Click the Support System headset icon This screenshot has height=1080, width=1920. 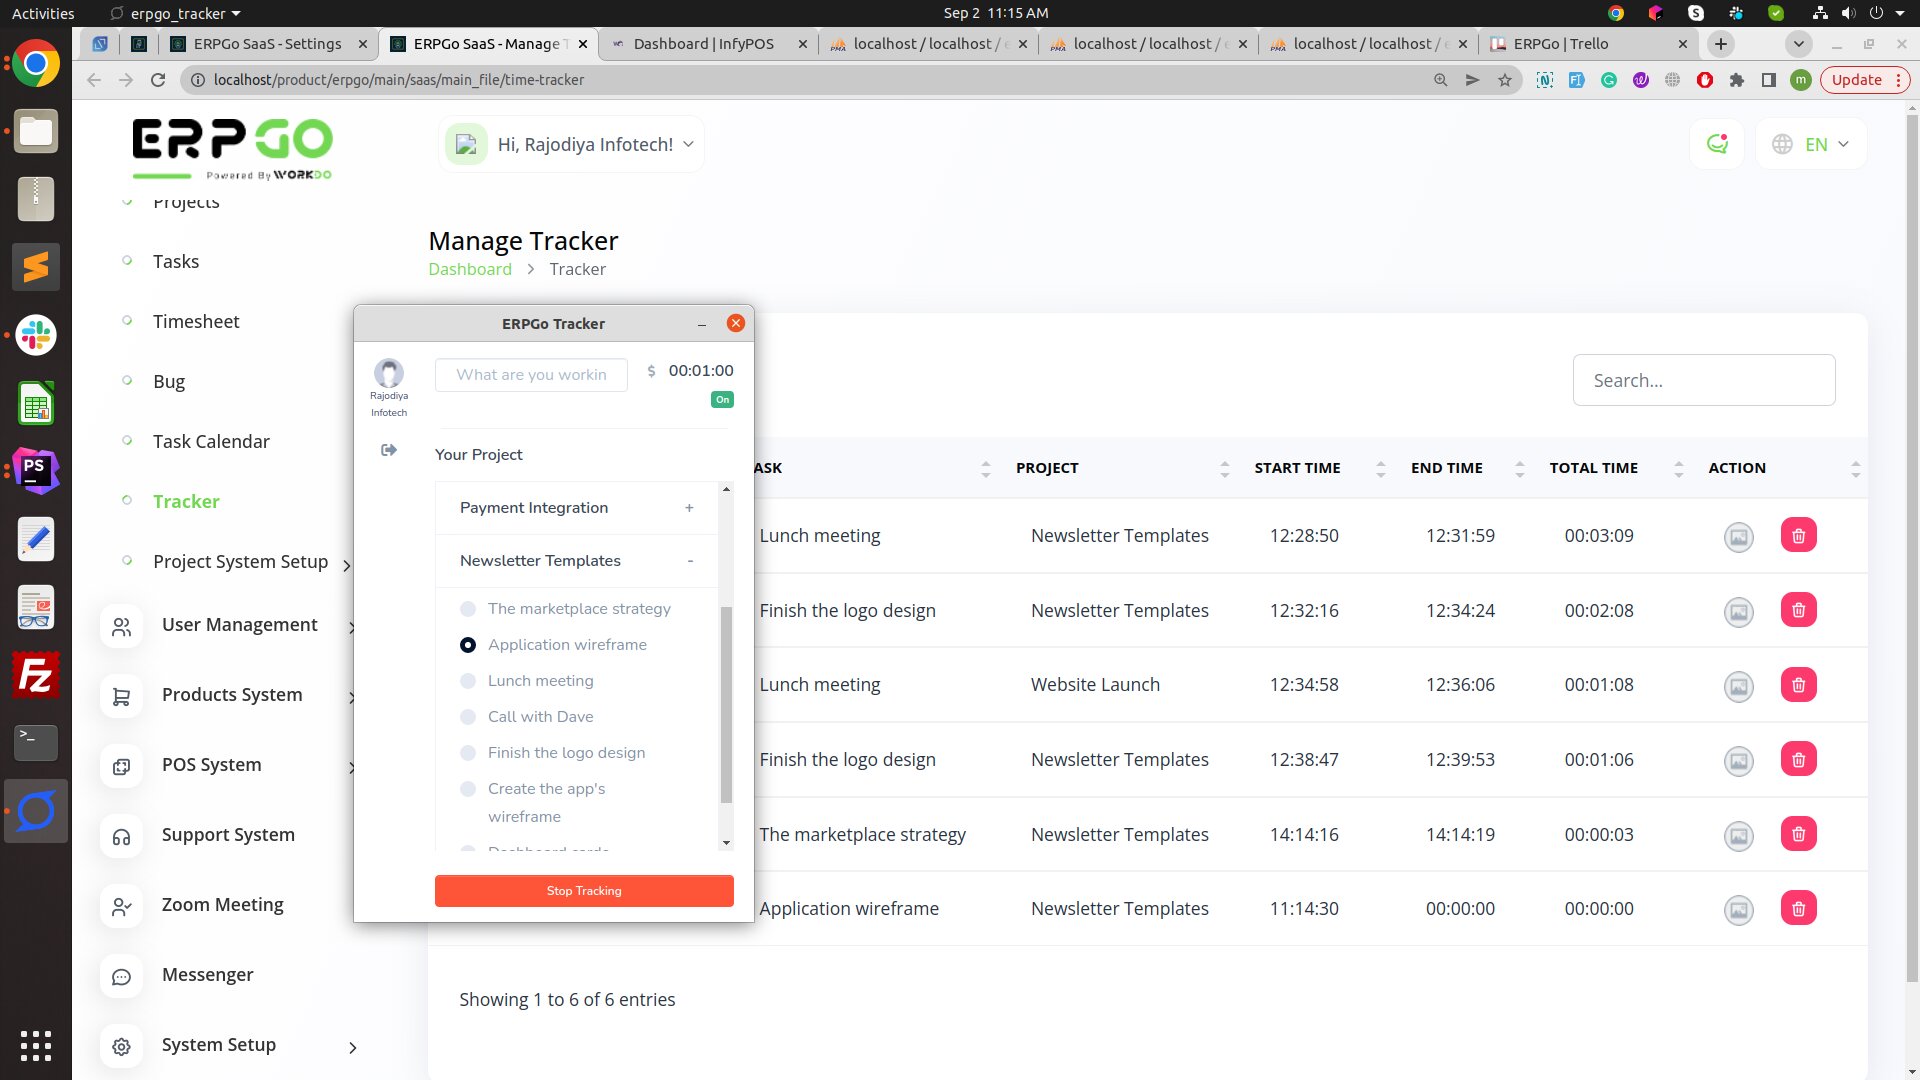[121, 836]
